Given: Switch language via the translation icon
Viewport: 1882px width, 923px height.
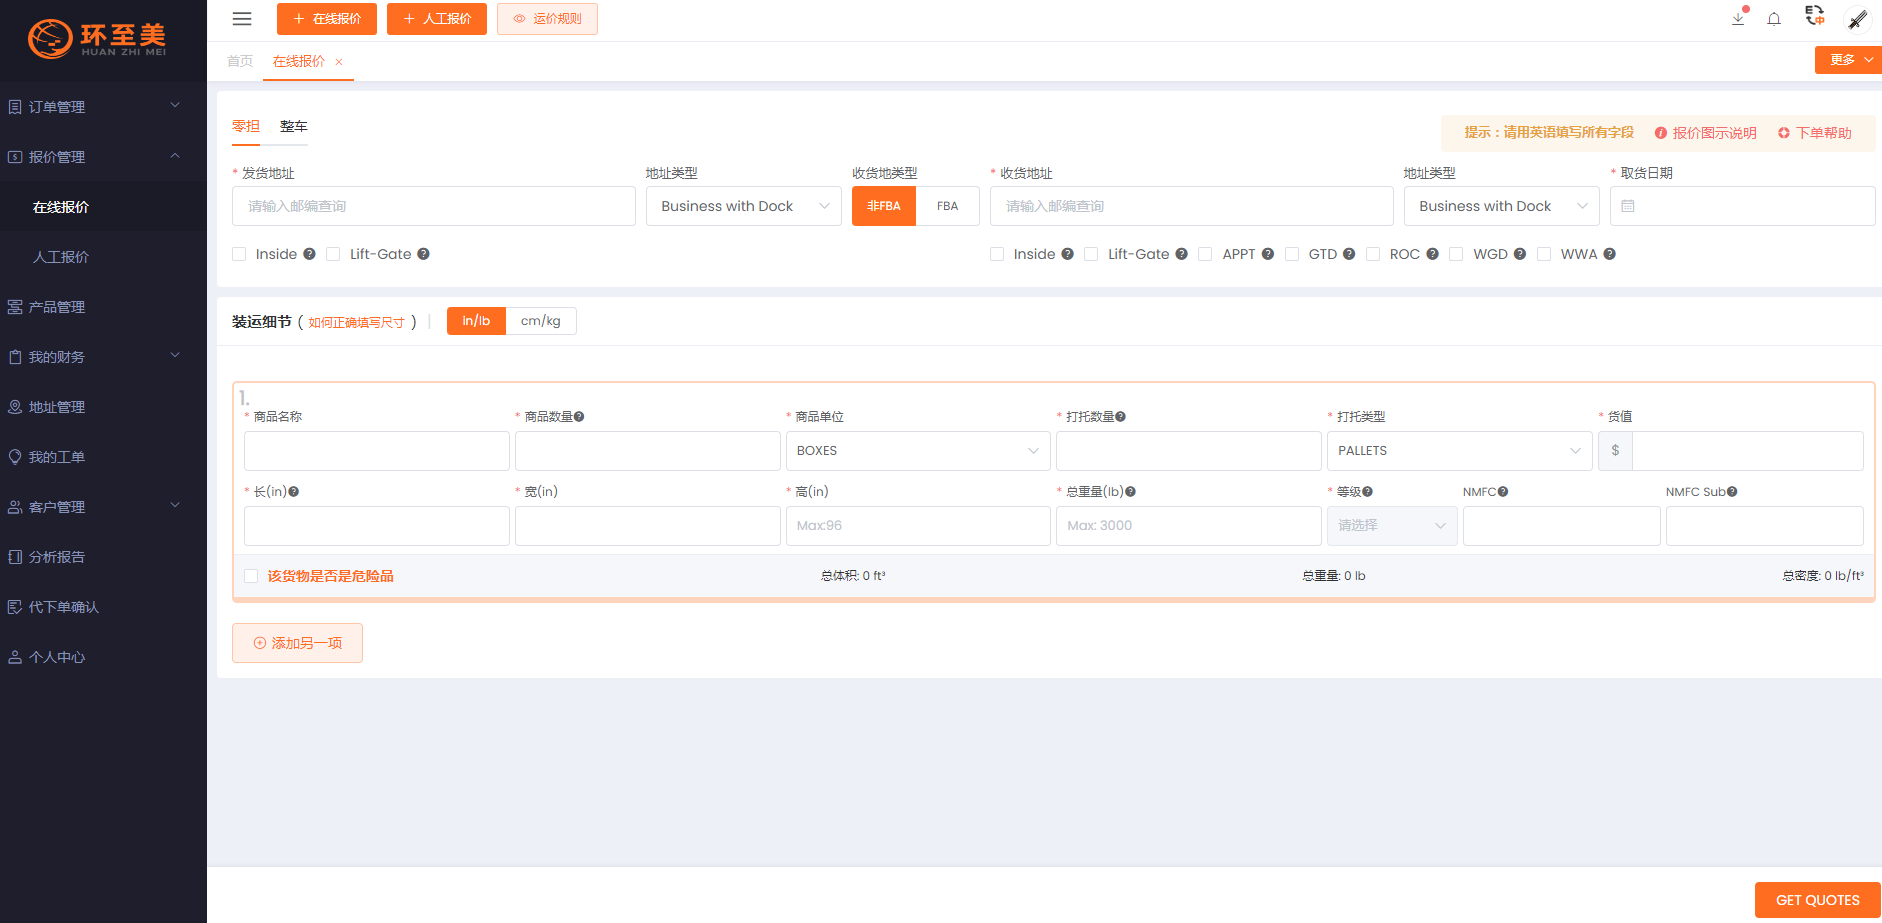Looking at the screenshot, I should 1815,18.
